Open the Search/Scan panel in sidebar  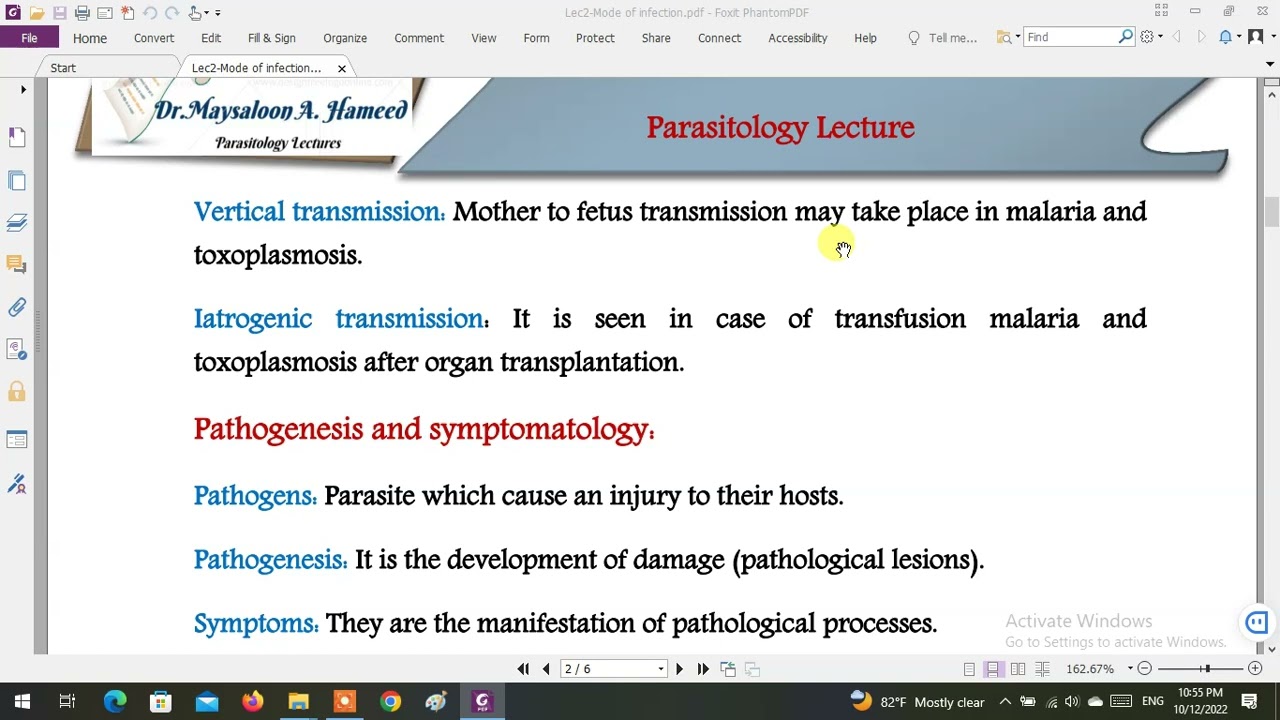pos(17,350)
